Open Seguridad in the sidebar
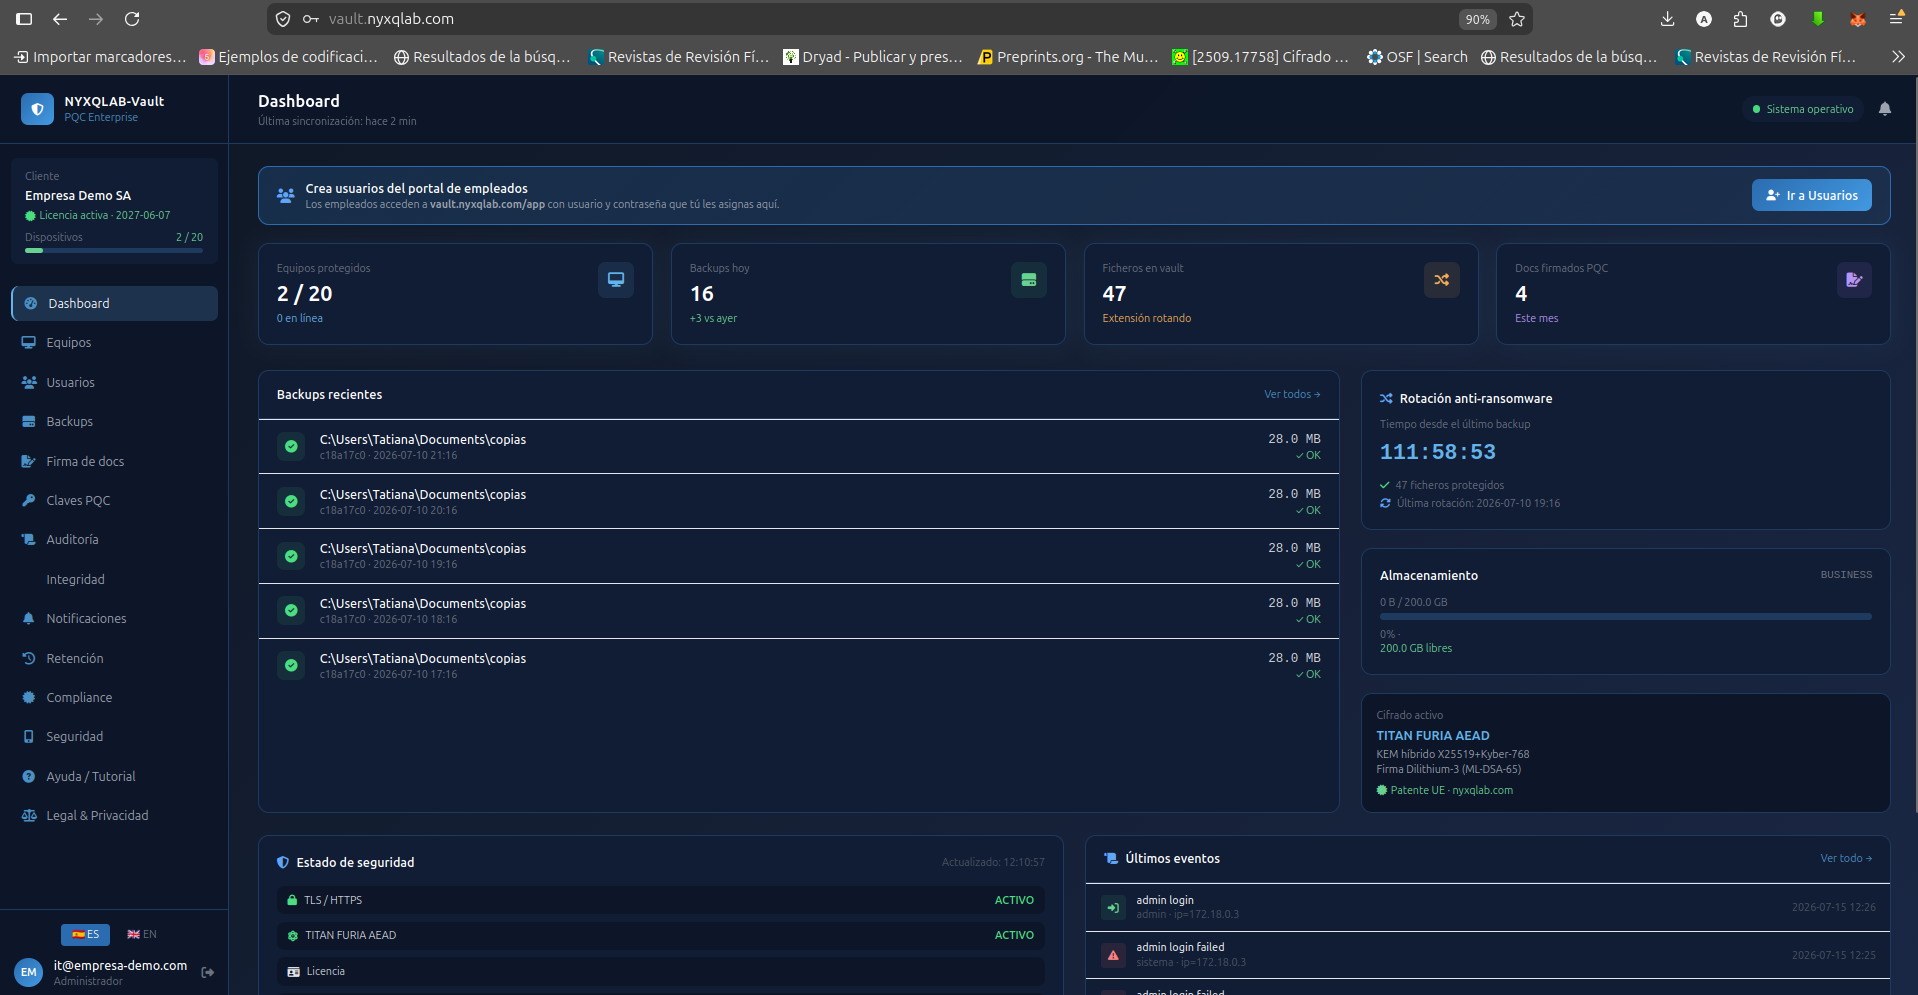Image resolution: width=1918 pixels, height=995 pixels. (115, 736)
